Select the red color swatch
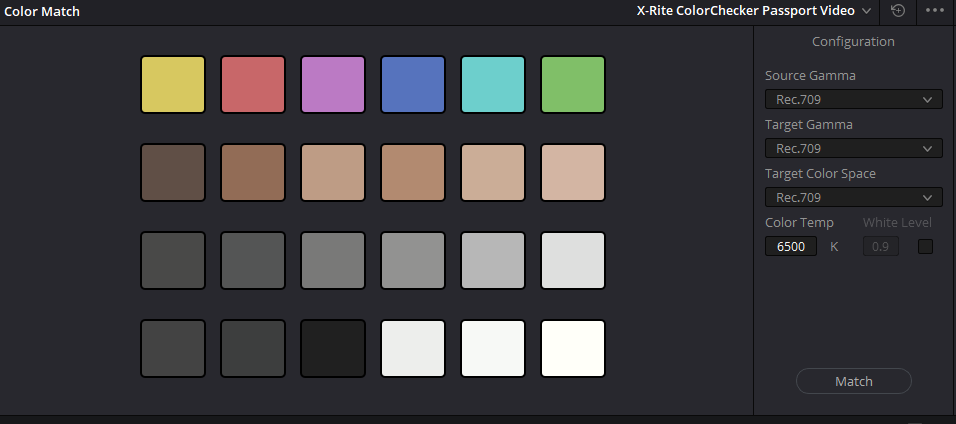 pos(253,85)
